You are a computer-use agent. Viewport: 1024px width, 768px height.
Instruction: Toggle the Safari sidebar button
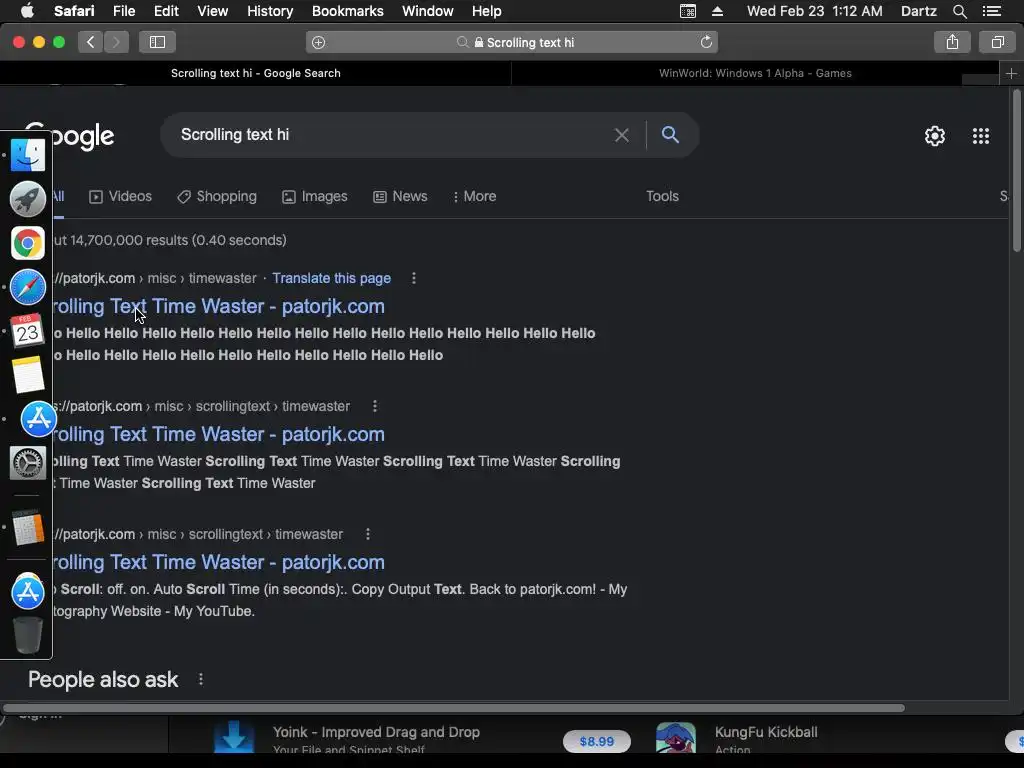coord(157,42)
